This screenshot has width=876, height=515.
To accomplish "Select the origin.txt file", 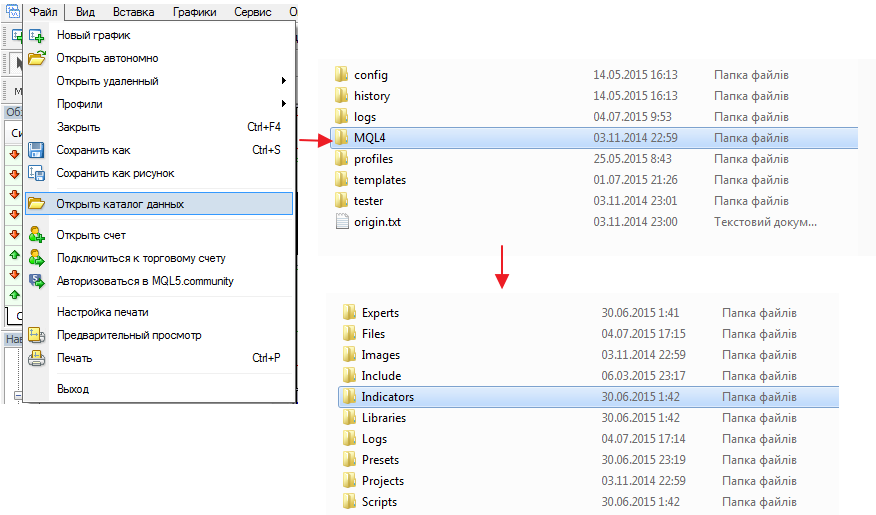I will coord(377,222).
